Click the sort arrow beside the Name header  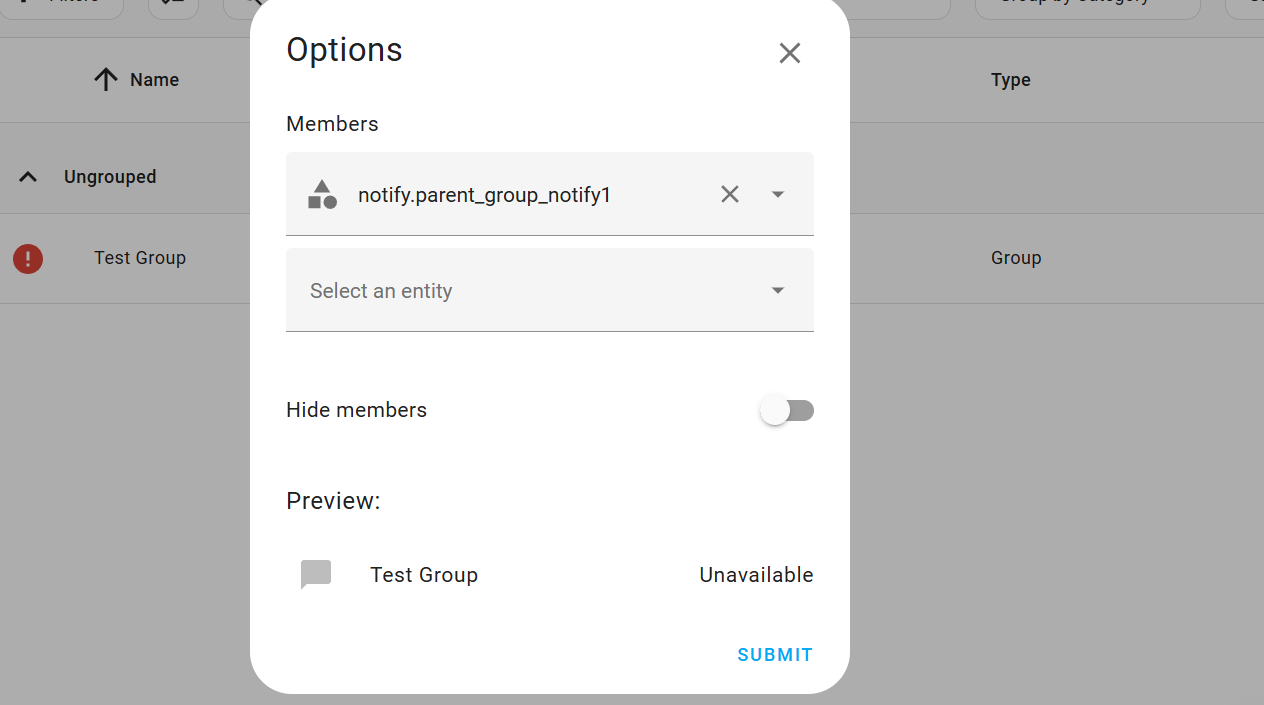pos(105,79)
